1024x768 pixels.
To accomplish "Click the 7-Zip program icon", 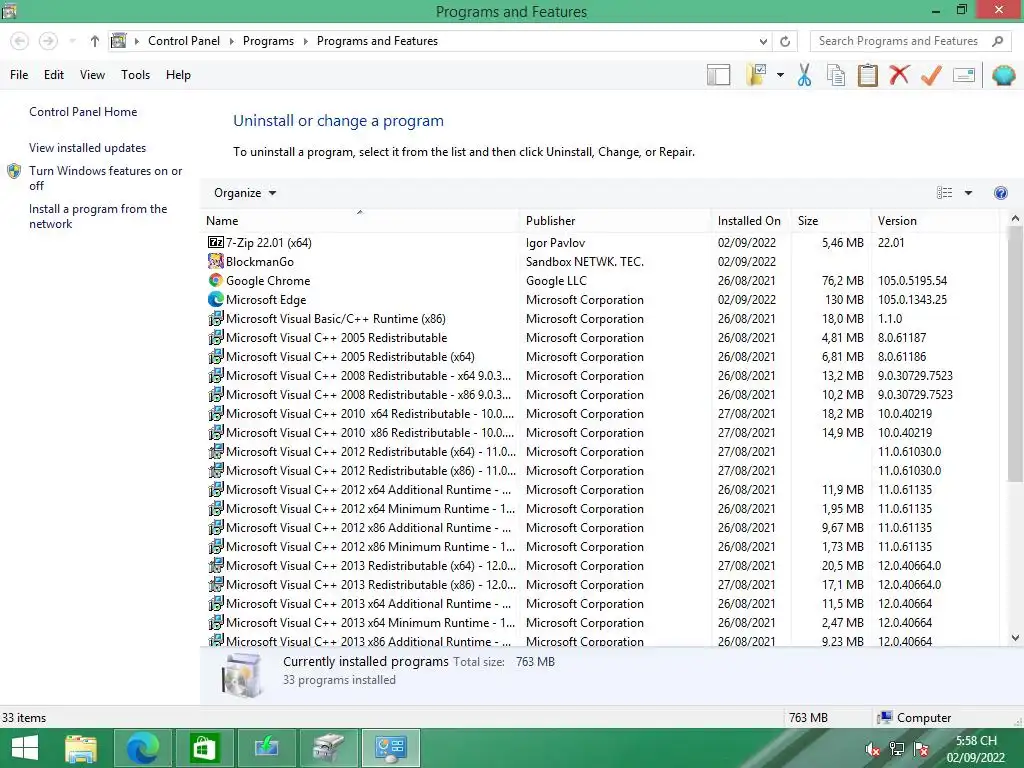I will 216,242.
